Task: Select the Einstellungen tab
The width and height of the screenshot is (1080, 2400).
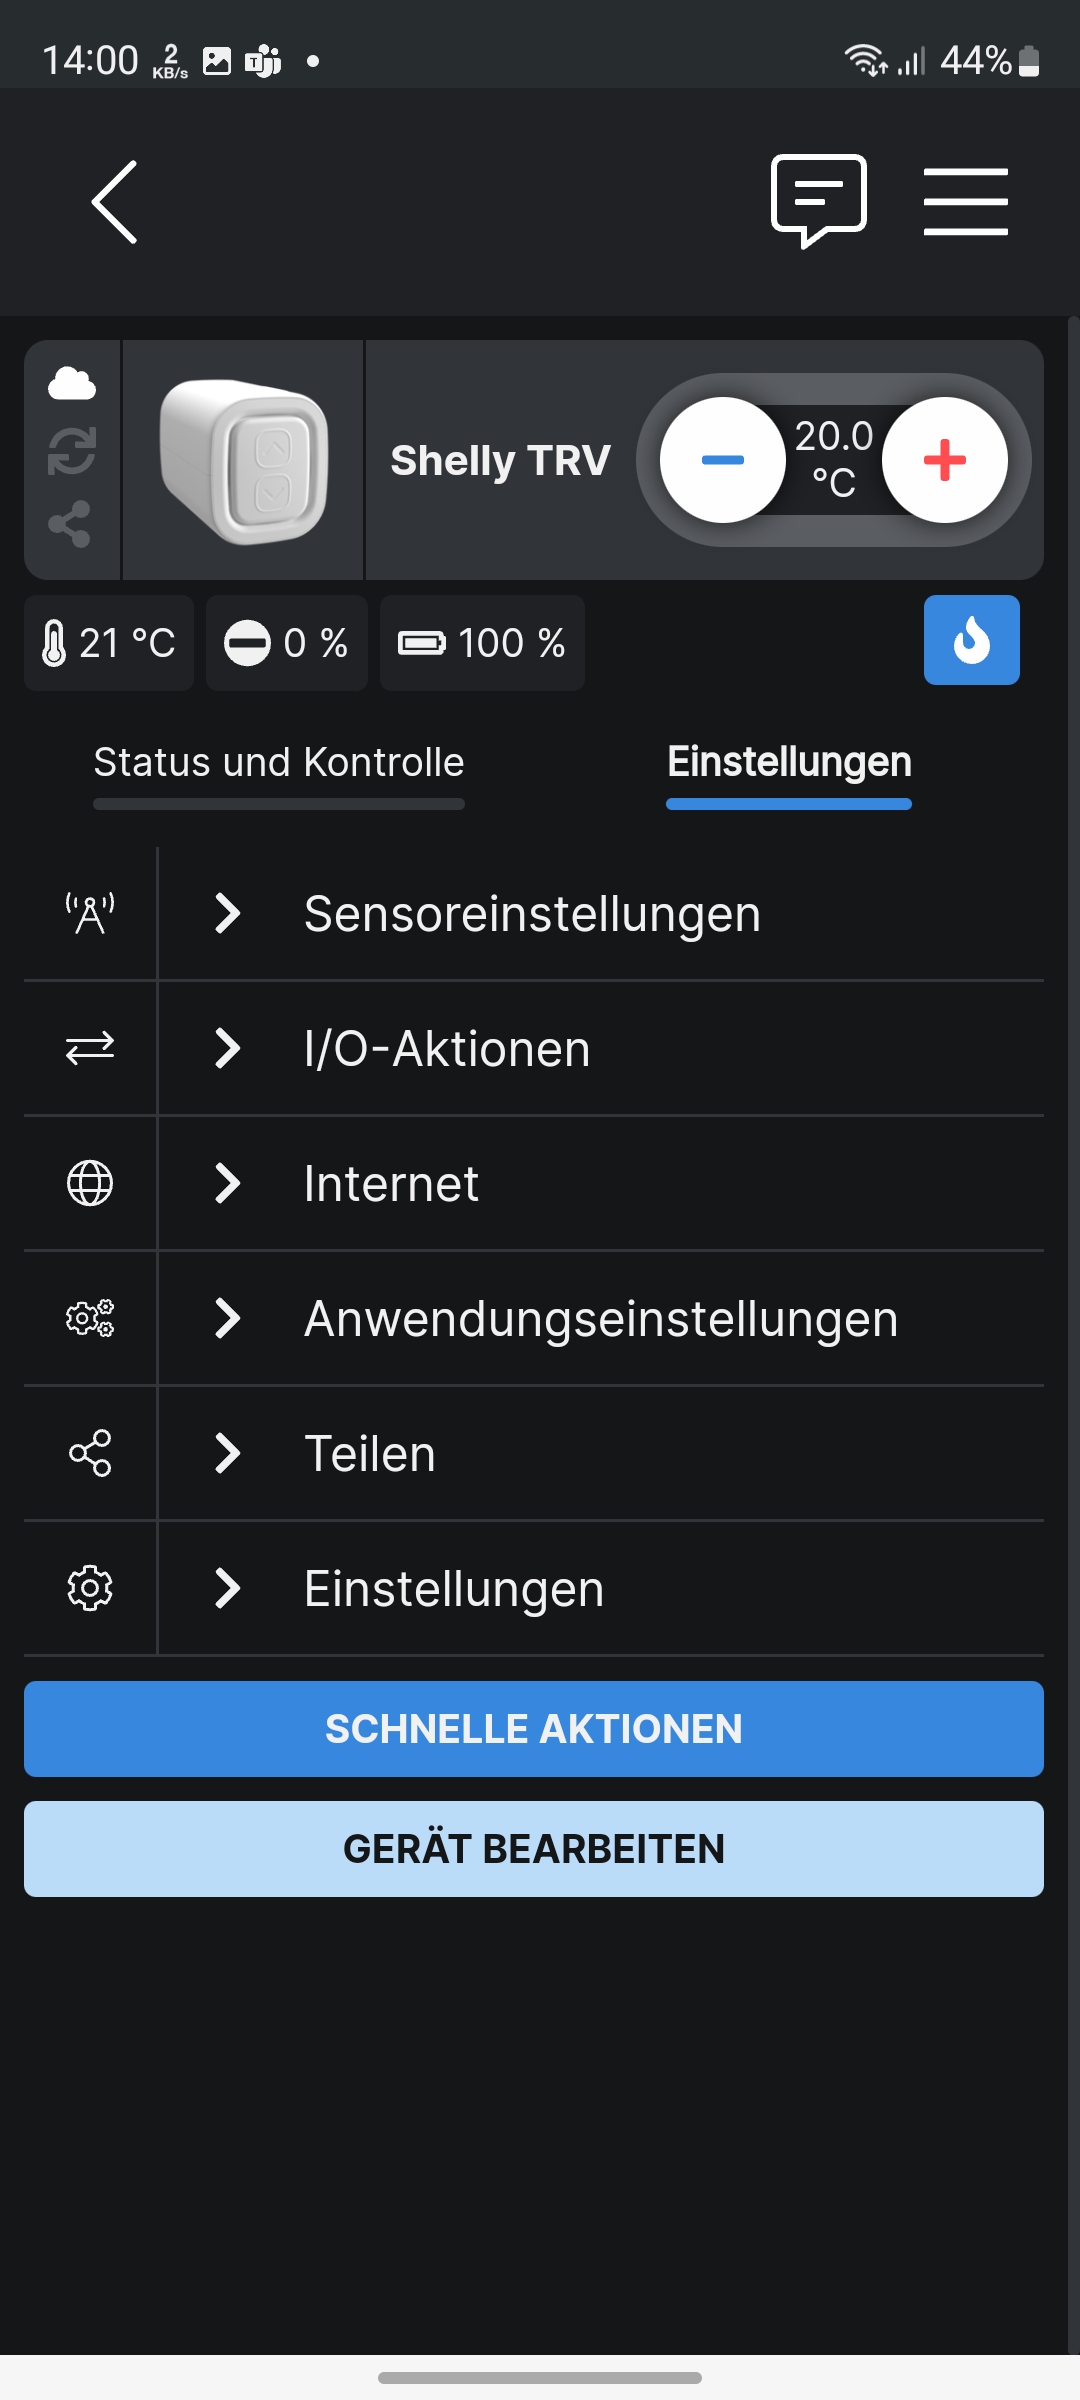Action: (x=789, y=763)
